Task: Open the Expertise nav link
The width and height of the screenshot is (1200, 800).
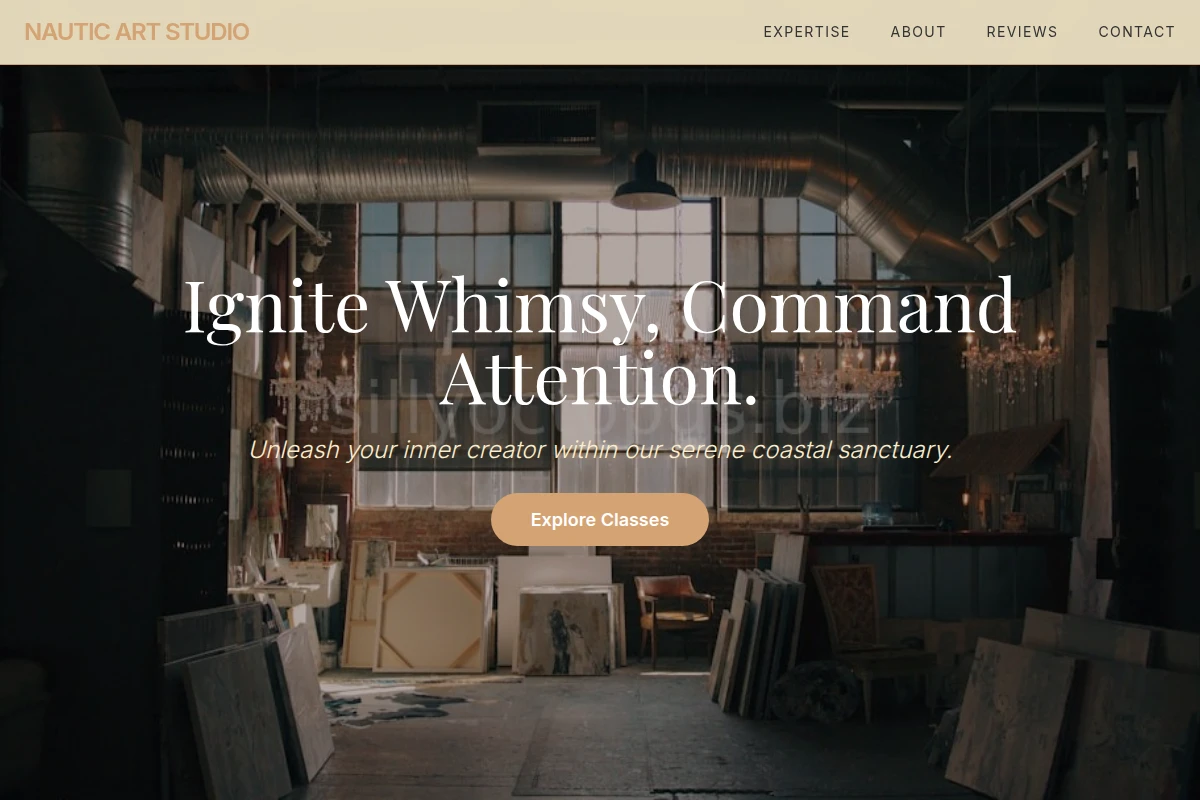Action: click(806, 32)
